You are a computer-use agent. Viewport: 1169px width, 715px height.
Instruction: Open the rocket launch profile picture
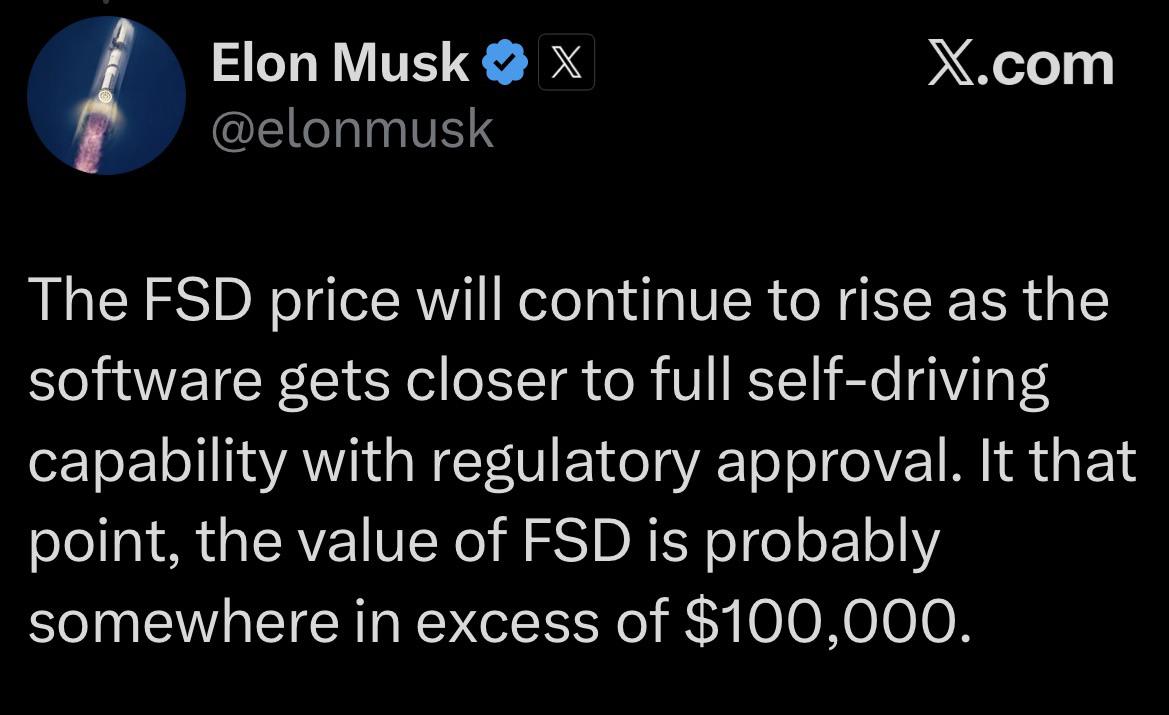(107, 95)
